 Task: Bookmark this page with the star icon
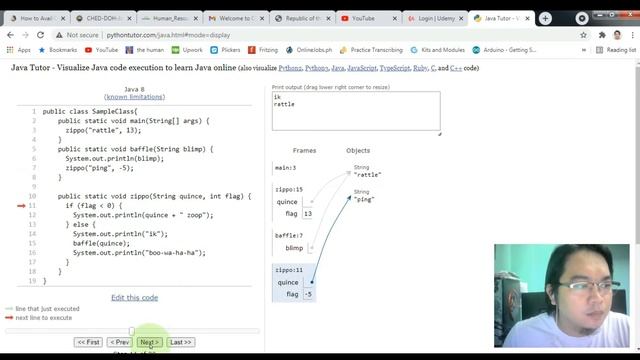583,35
